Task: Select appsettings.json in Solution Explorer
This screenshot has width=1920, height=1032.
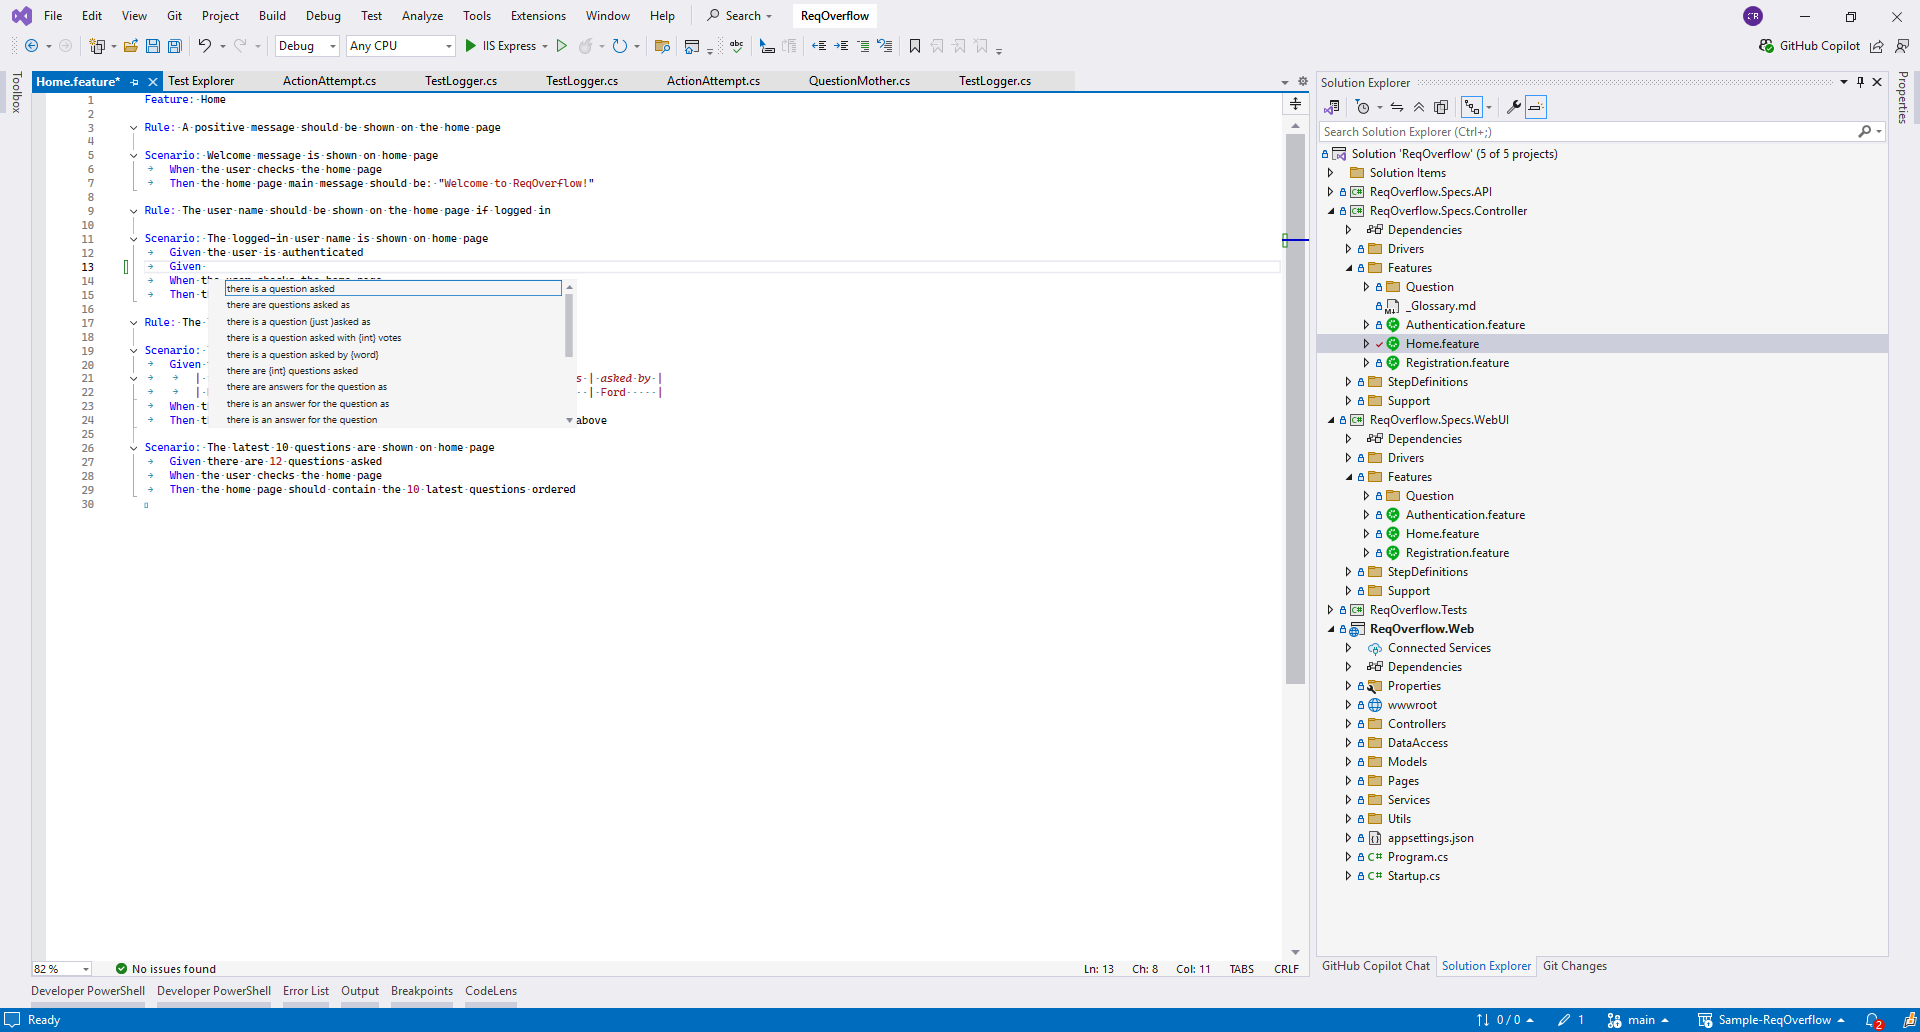Action: coord(1430,838)
